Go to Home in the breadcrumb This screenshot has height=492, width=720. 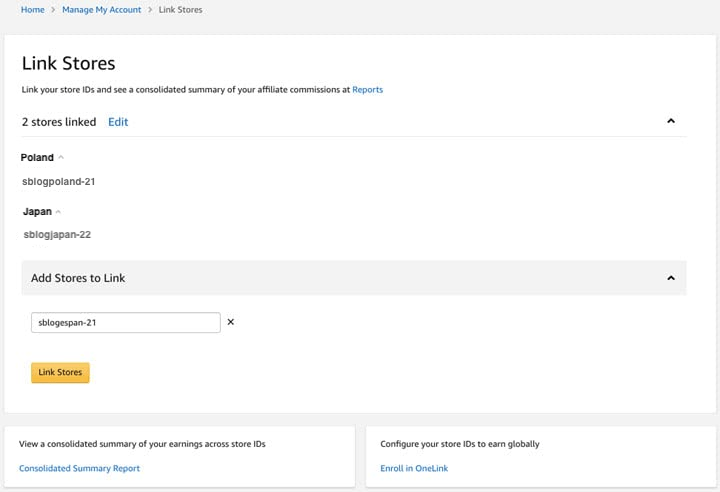(x=32, y=9)
